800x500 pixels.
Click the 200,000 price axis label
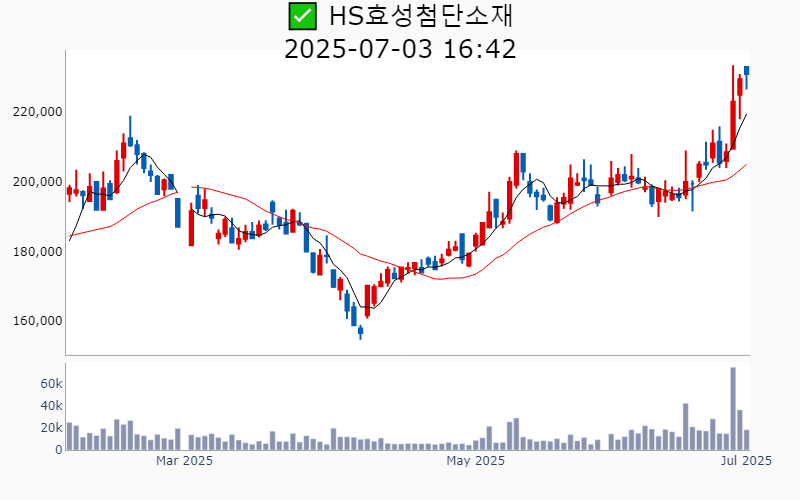click(x=37, y=182)
